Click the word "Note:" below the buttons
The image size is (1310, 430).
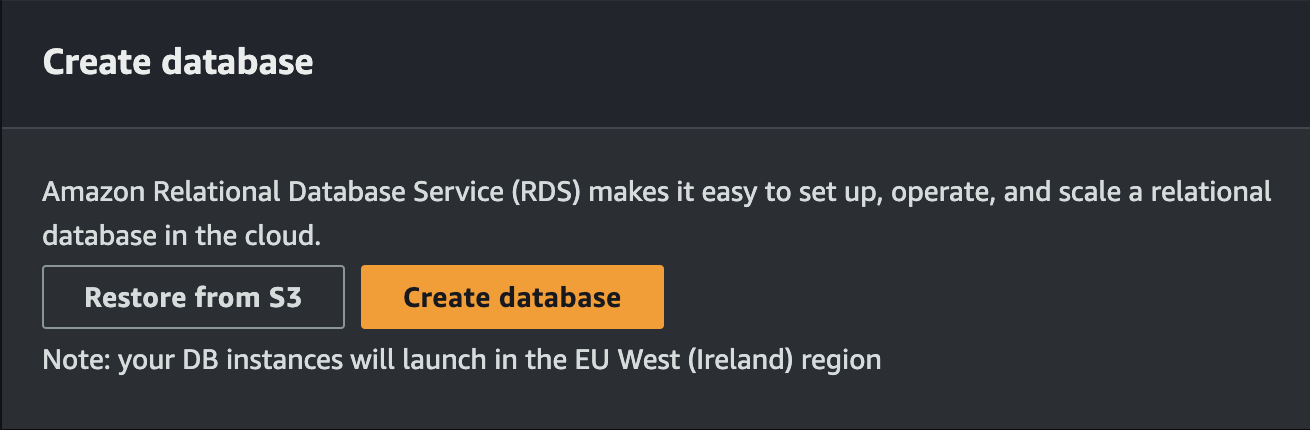click(x=77, y=359)
